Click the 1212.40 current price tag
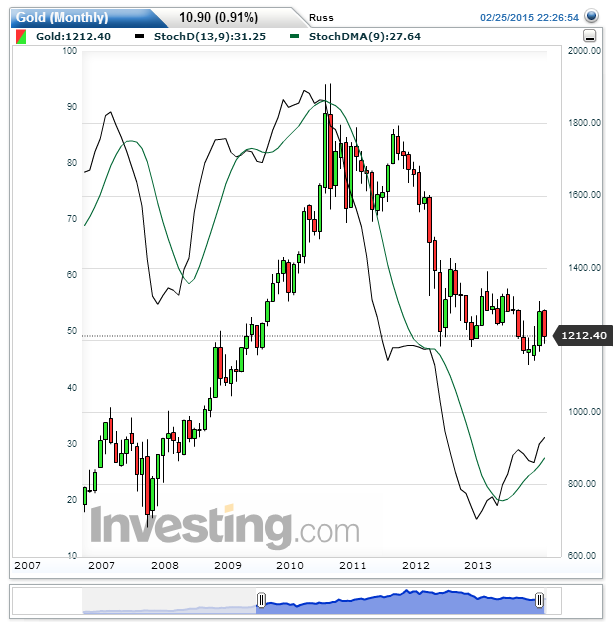The image size is (613, 627). click(x=583, y=335)
